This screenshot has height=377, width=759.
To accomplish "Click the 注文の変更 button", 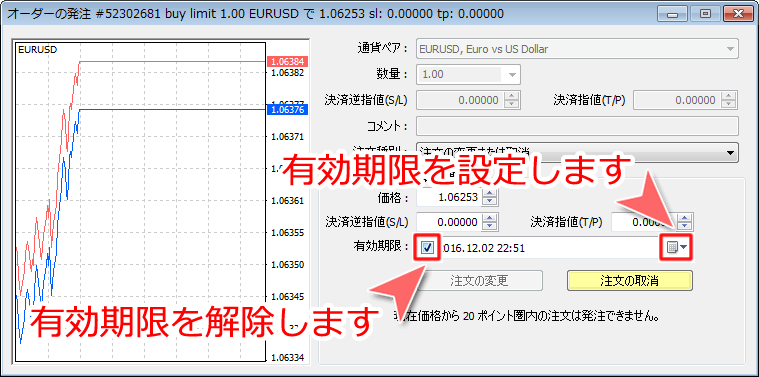I will coord(479,281).
